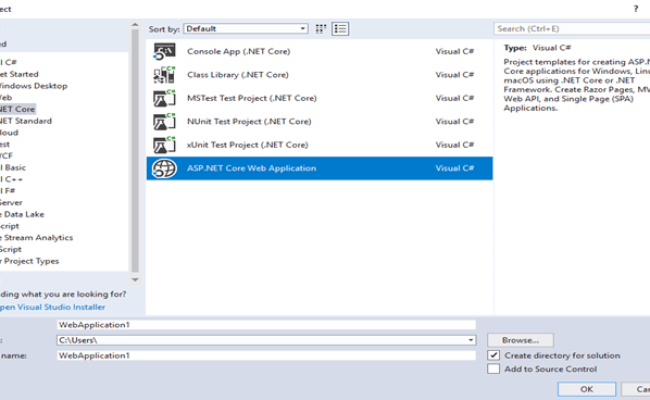Select the Stream Analytics category
The image size is (650, 400).
pos(36,238)
